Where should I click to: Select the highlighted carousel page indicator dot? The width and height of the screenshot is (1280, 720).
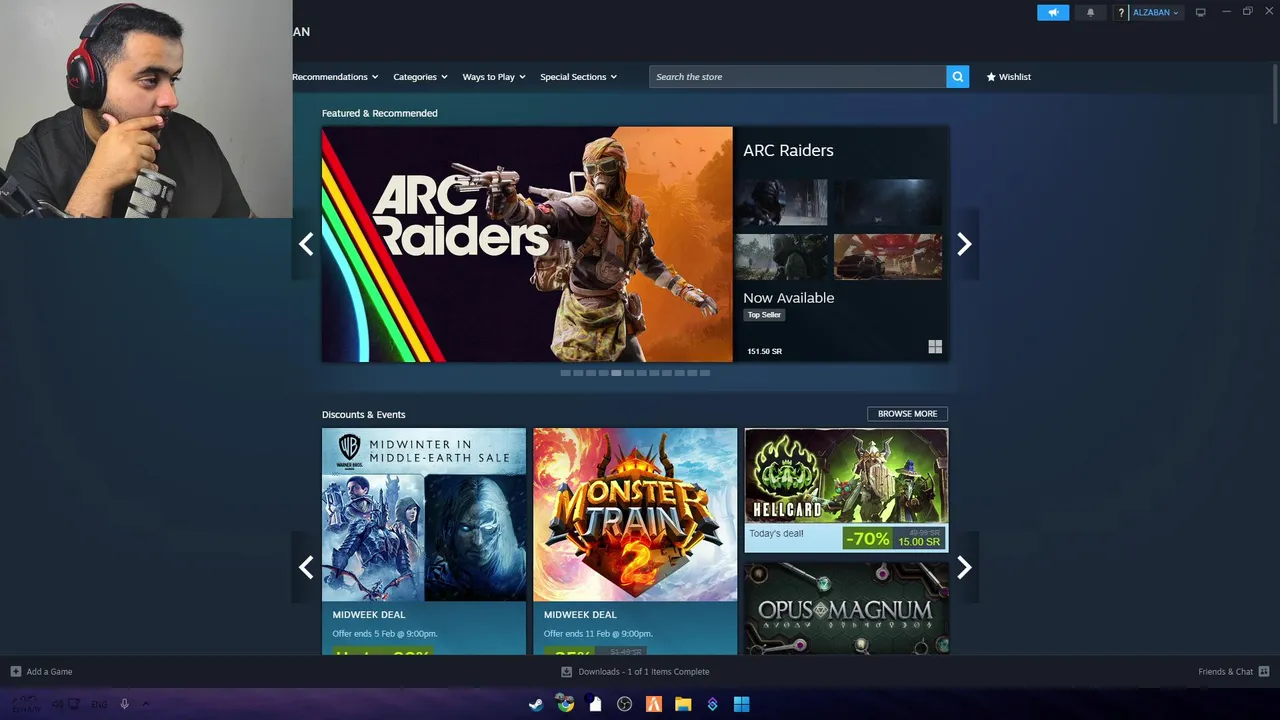[616, 373]
